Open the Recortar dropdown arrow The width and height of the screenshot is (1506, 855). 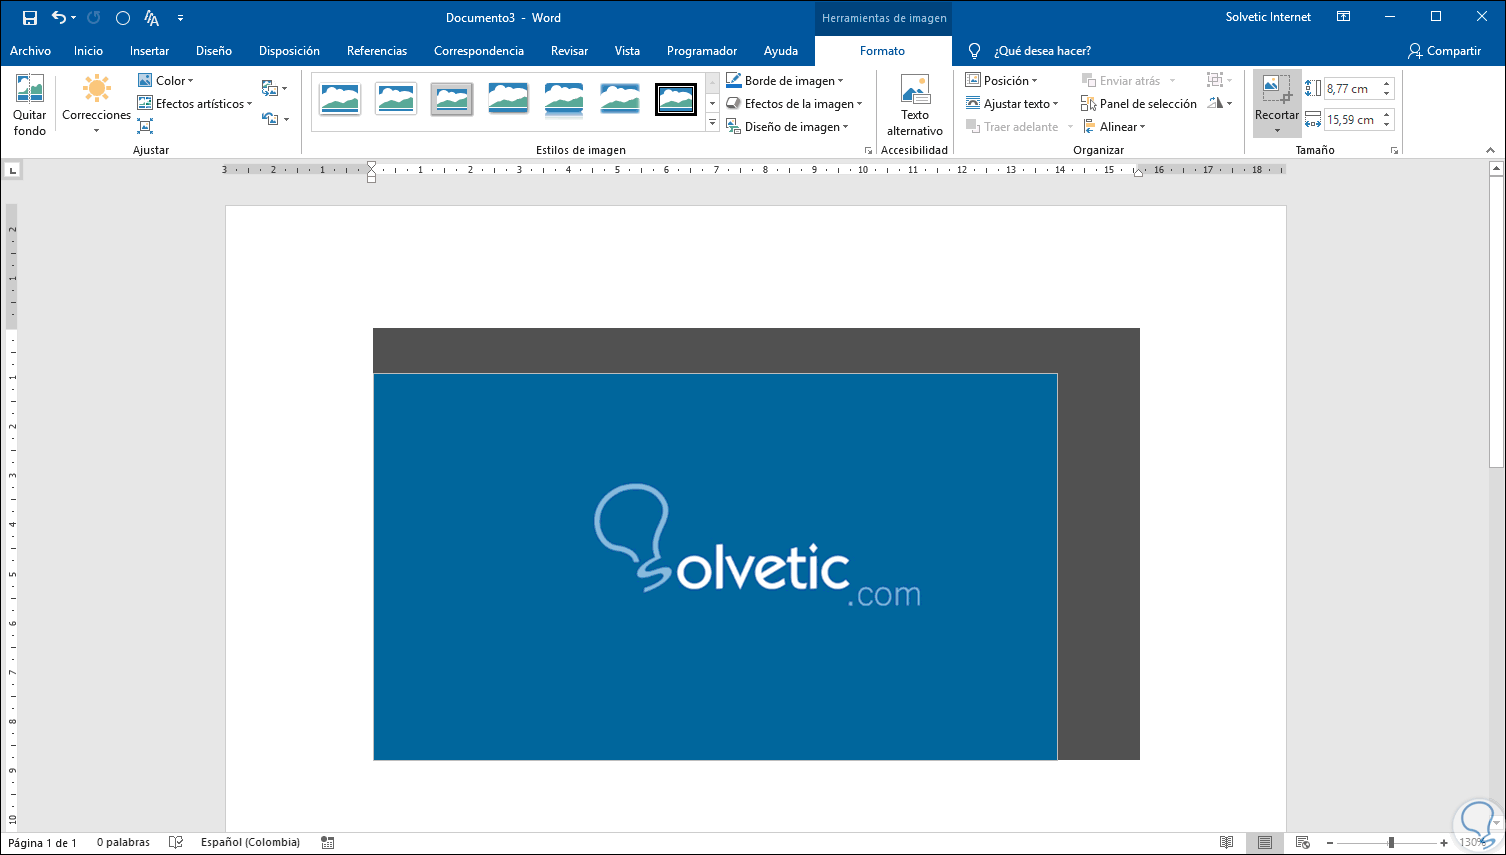click(x=1277, y=131)
